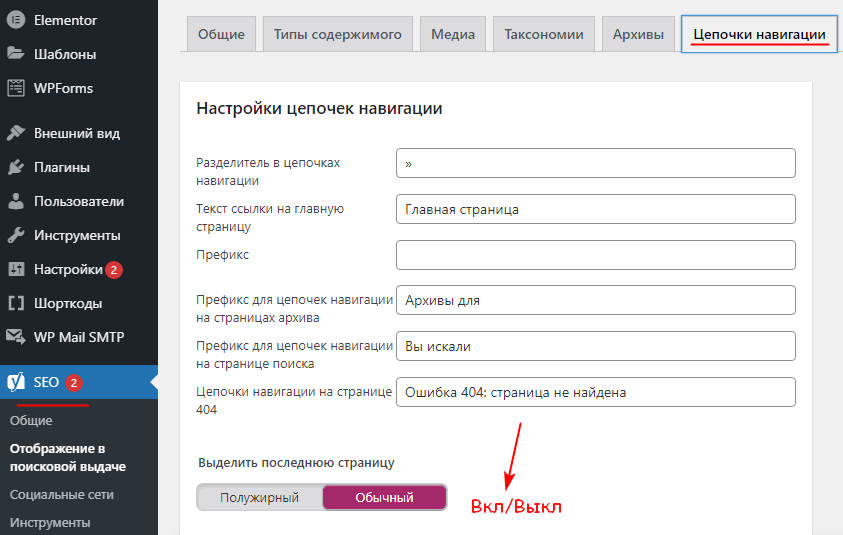Click the Главная страница text field

(x=596, y=209)
